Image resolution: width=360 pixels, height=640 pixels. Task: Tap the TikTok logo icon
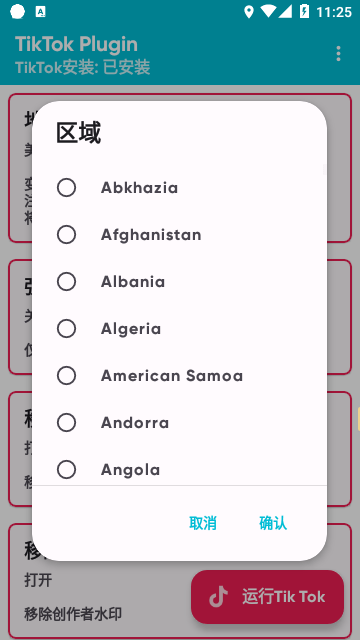[218, 597]
